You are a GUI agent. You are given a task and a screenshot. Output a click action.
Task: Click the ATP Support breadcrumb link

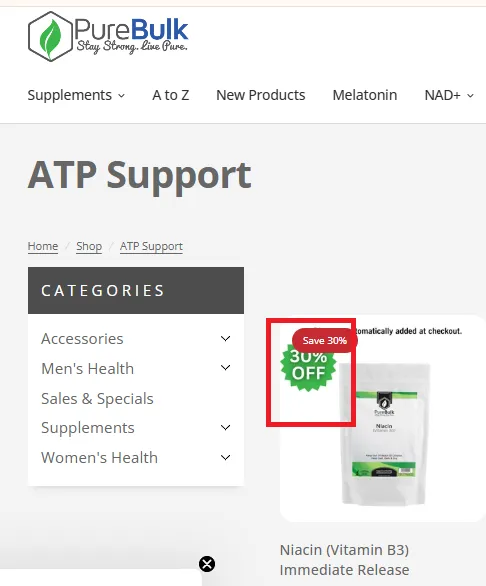point(151,246)
